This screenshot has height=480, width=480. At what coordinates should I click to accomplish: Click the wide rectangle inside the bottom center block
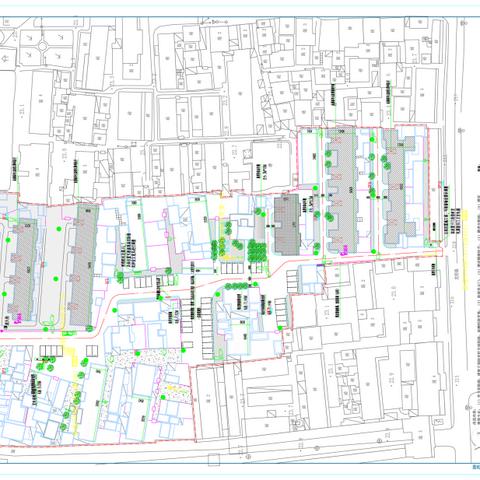(x=270, y=395)
